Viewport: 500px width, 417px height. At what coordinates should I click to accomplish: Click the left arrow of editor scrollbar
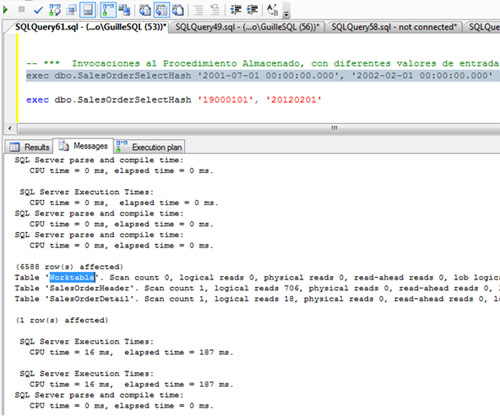[10, 128]
